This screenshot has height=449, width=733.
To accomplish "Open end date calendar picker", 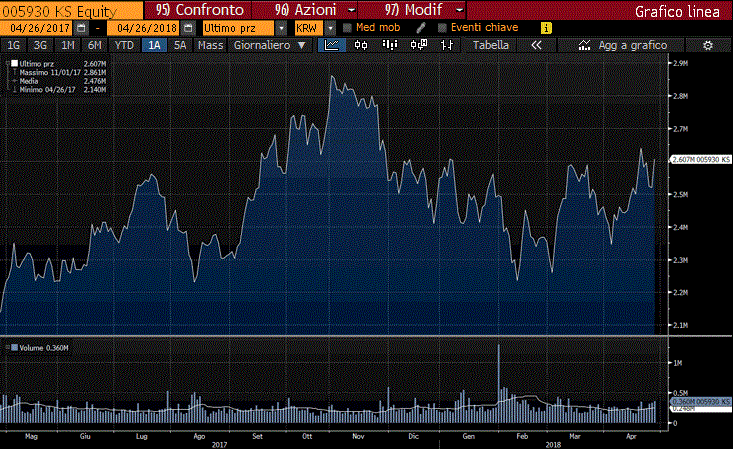I will [188, 28].
